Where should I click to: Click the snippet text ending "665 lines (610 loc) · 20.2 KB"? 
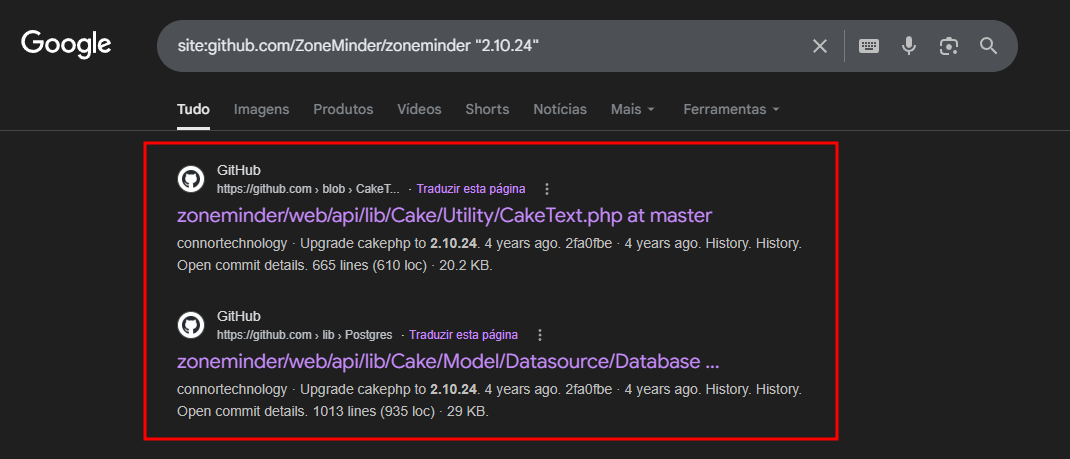click(489, 254)
